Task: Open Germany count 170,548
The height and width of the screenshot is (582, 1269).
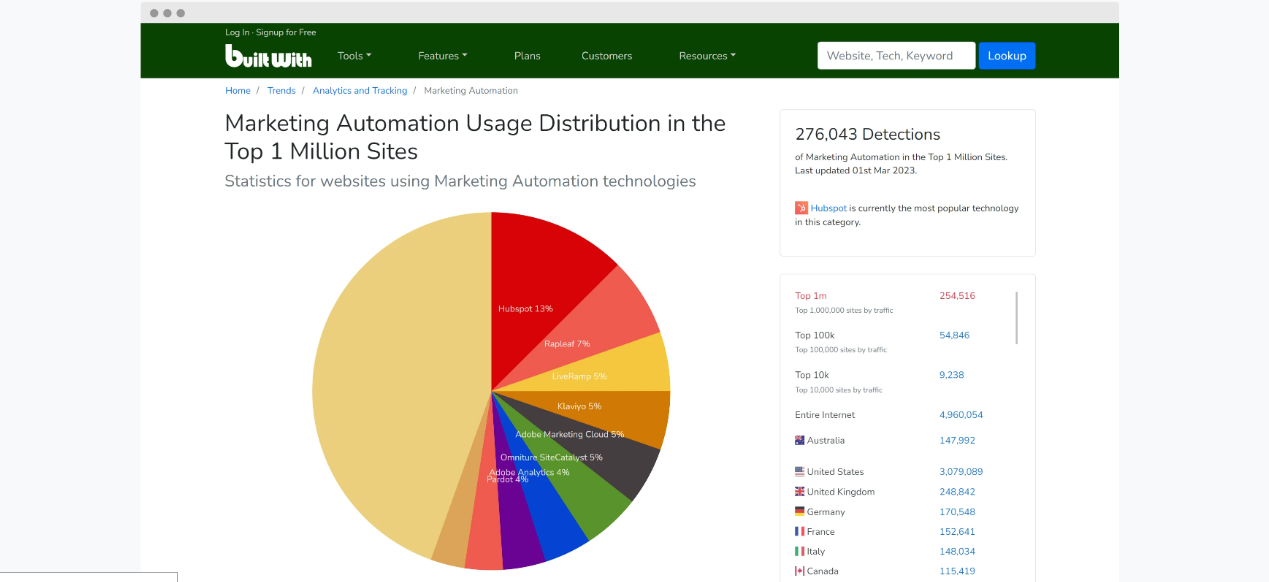Action: pos(957,511)
